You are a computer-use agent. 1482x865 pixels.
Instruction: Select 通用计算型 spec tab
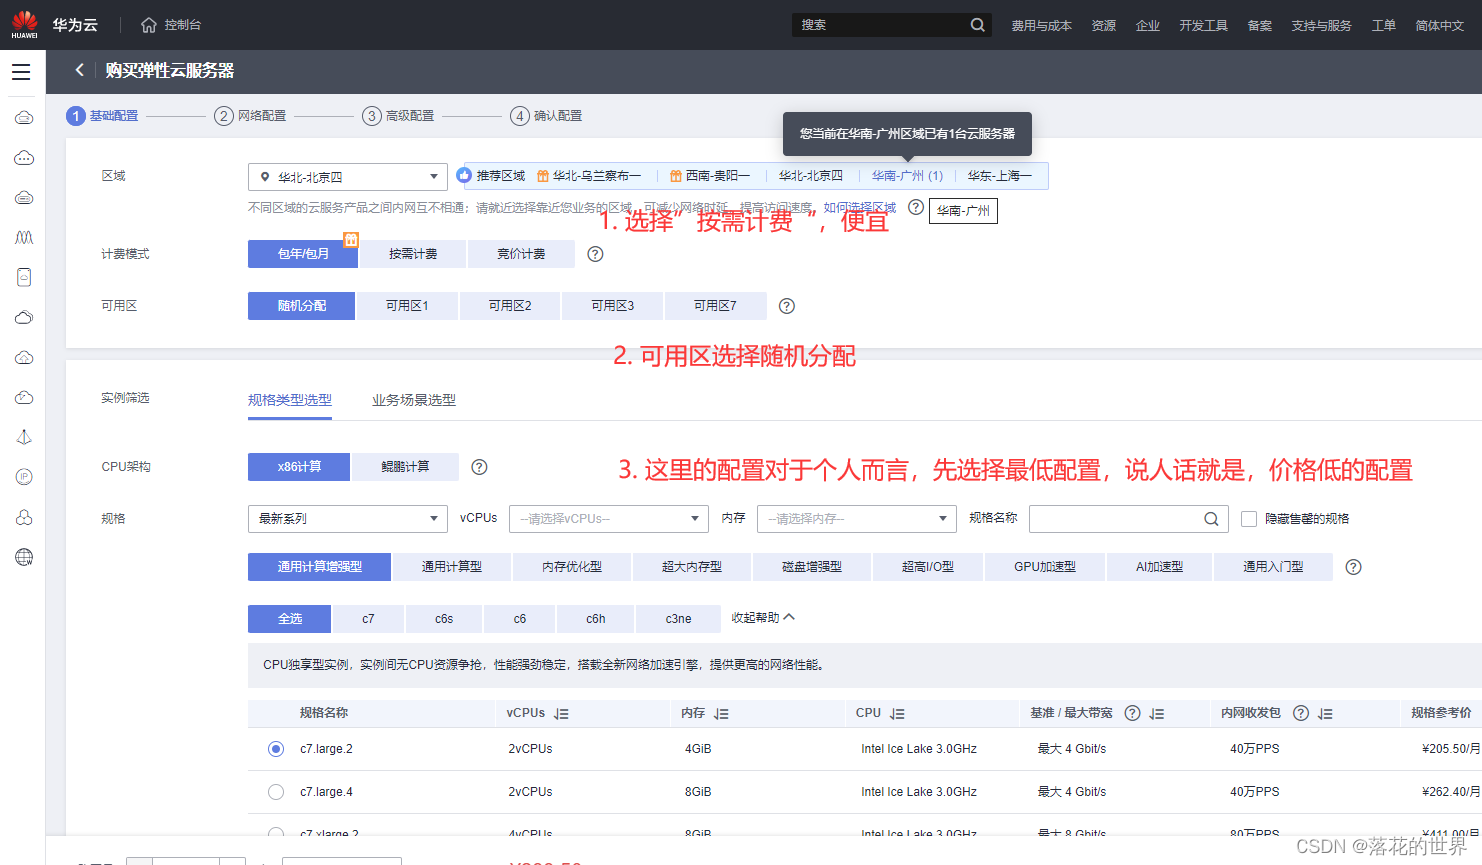[x=452, y=567]
